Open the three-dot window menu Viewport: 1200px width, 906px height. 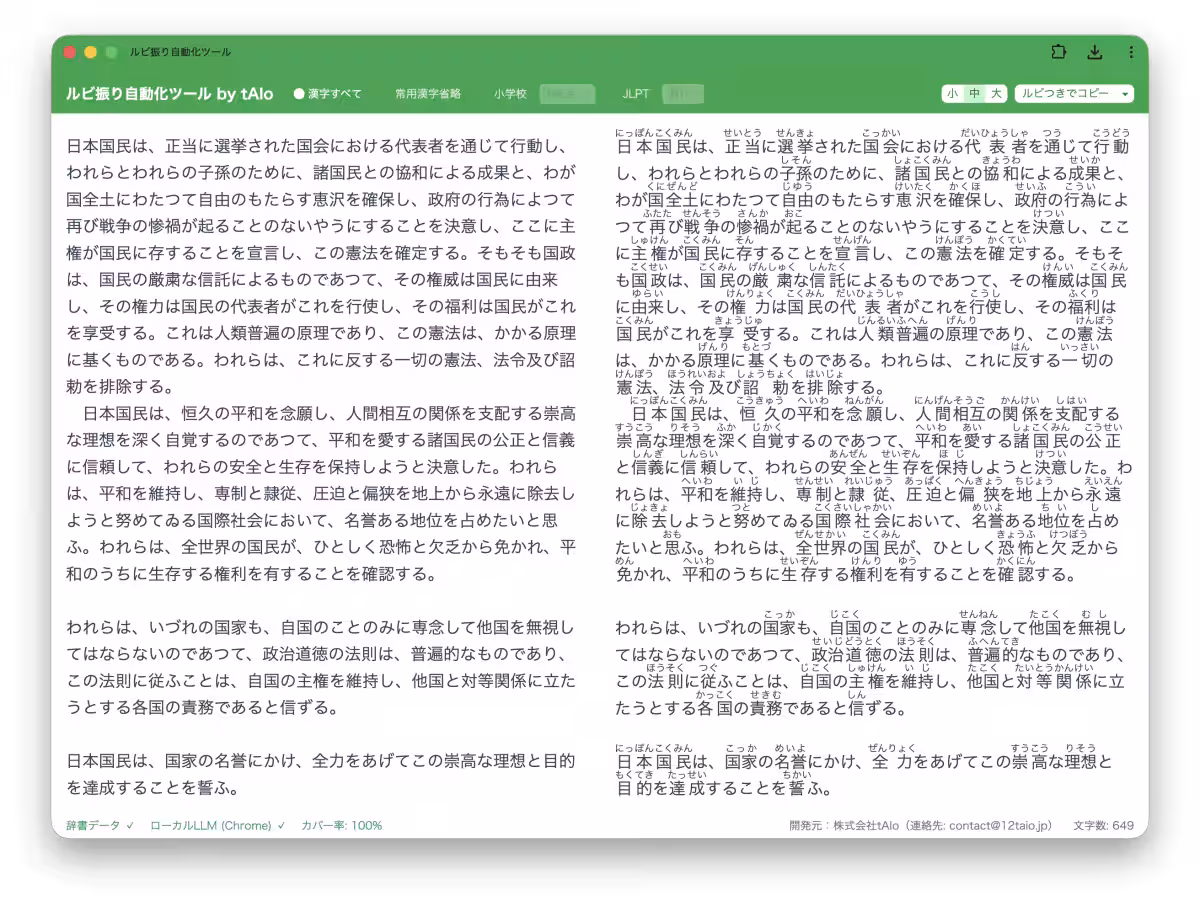point(1131,52)
